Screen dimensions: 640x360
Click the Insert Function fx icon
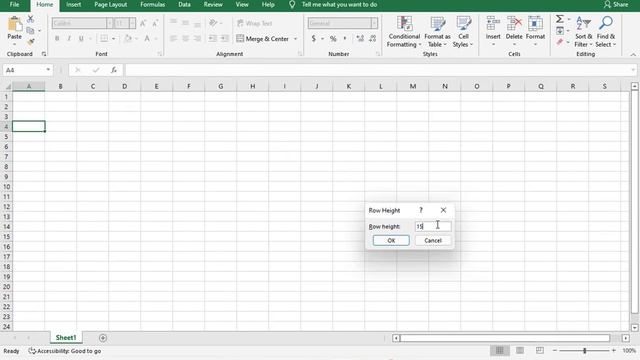coord(114,70)
